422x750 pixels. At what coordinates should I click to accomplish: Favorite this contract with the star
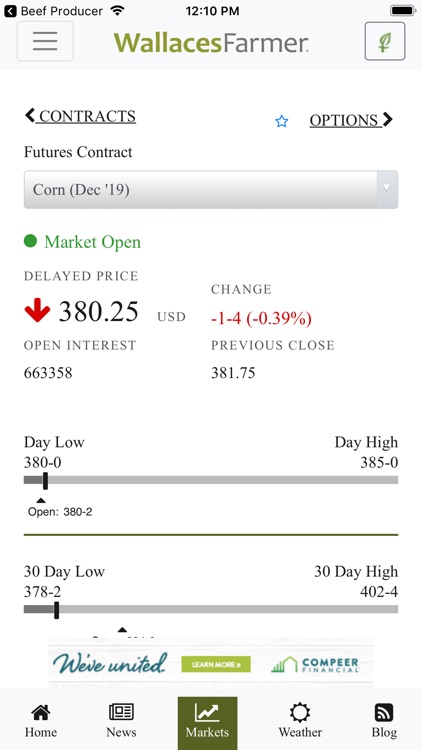[x=282, y=121]
